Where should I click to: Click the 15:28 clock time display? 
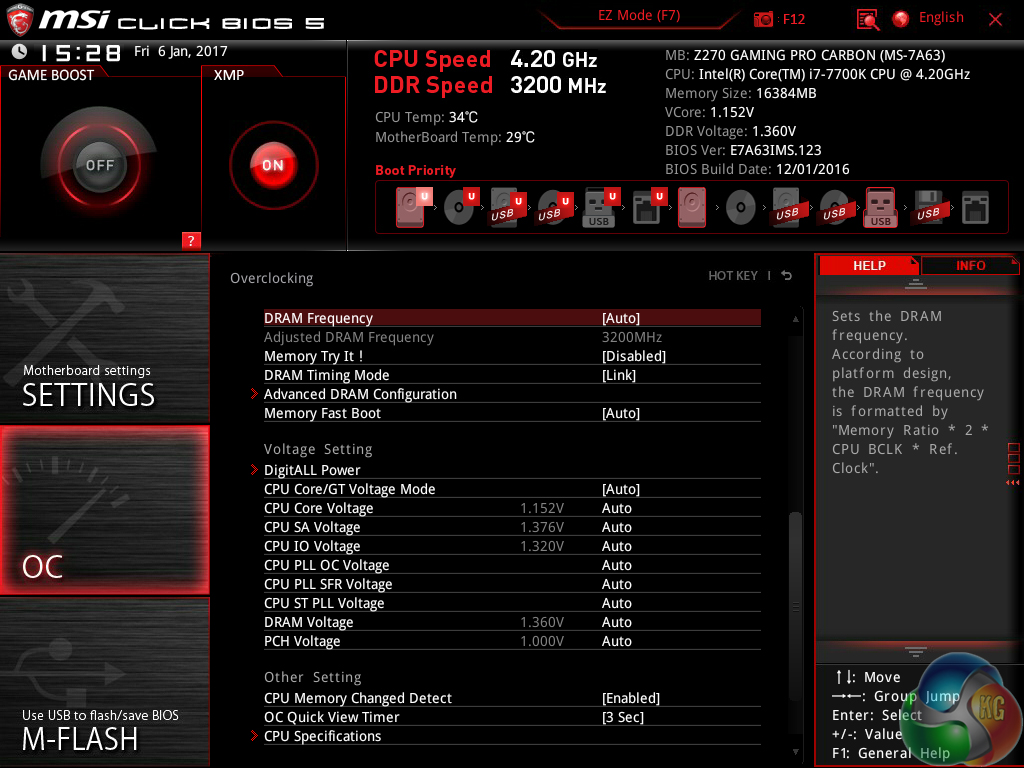80,53
